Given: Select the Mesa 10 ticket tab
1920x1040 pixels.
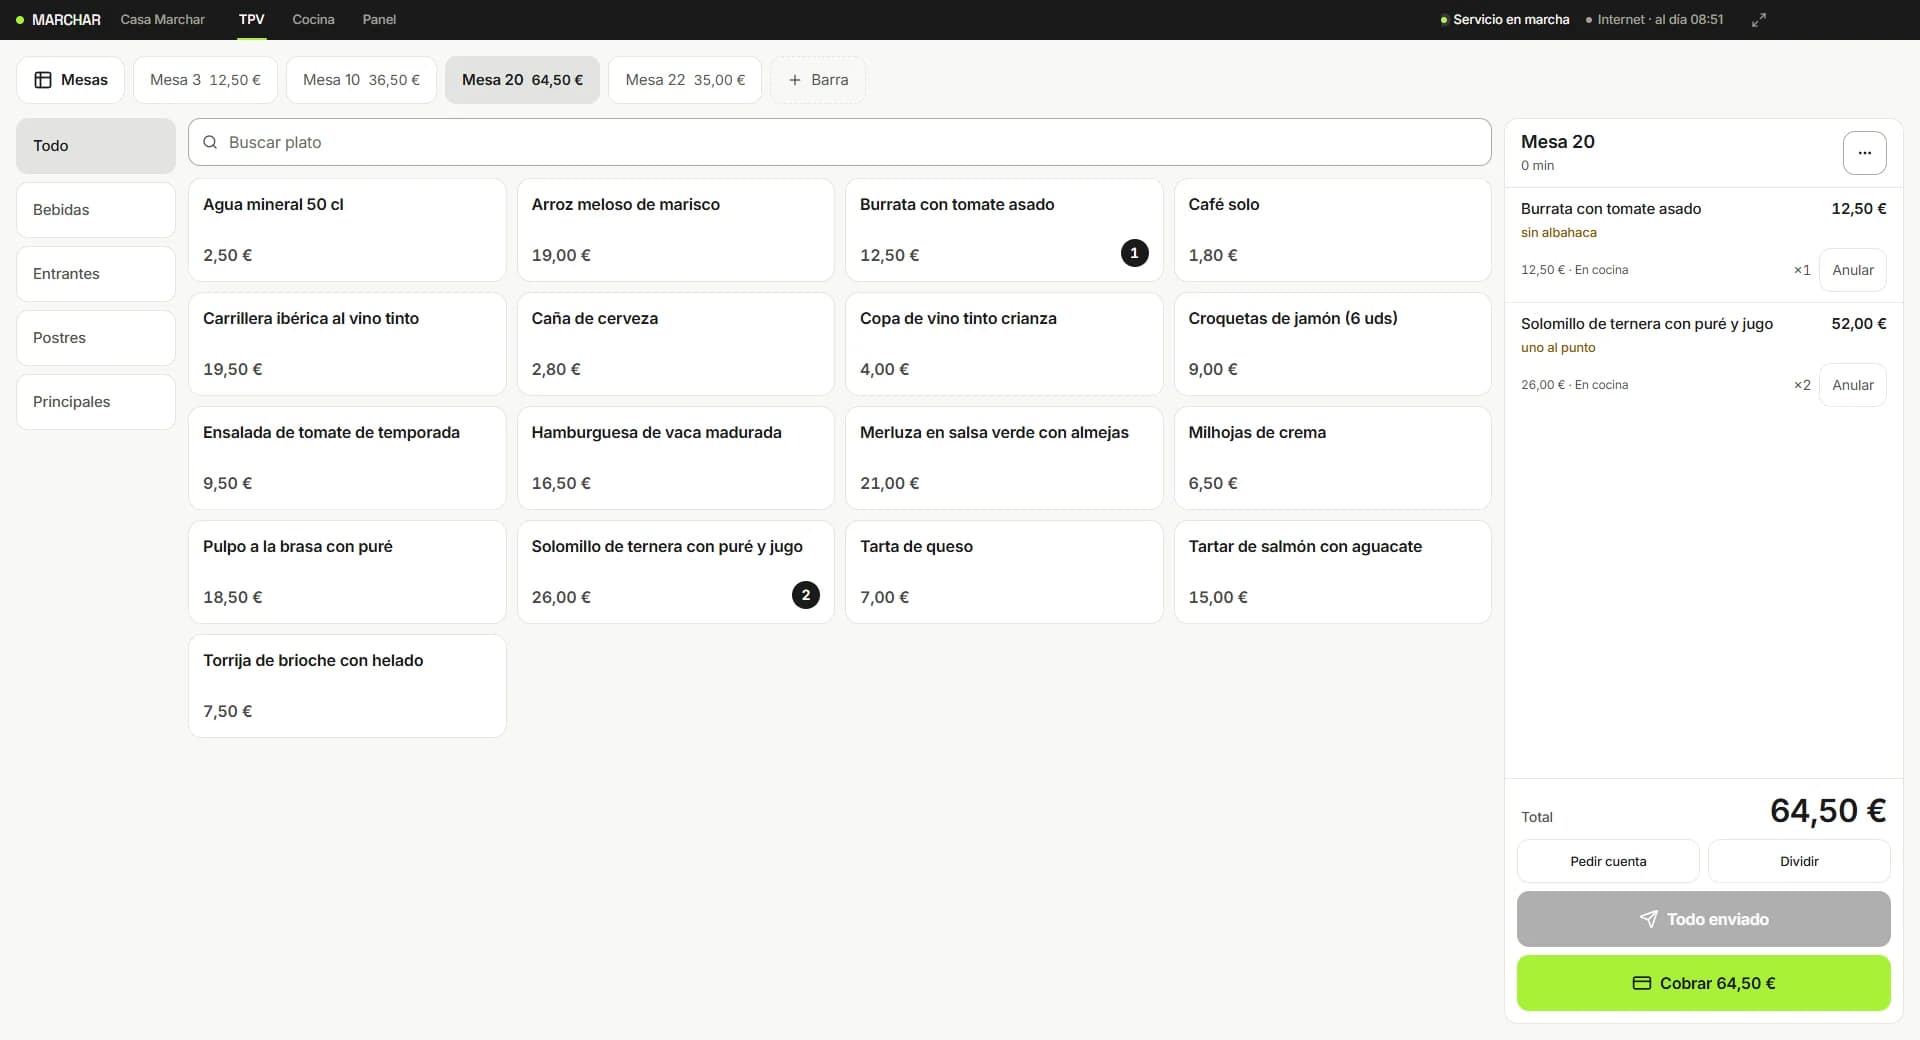Looking at the screenshot, I should point(361,80).
